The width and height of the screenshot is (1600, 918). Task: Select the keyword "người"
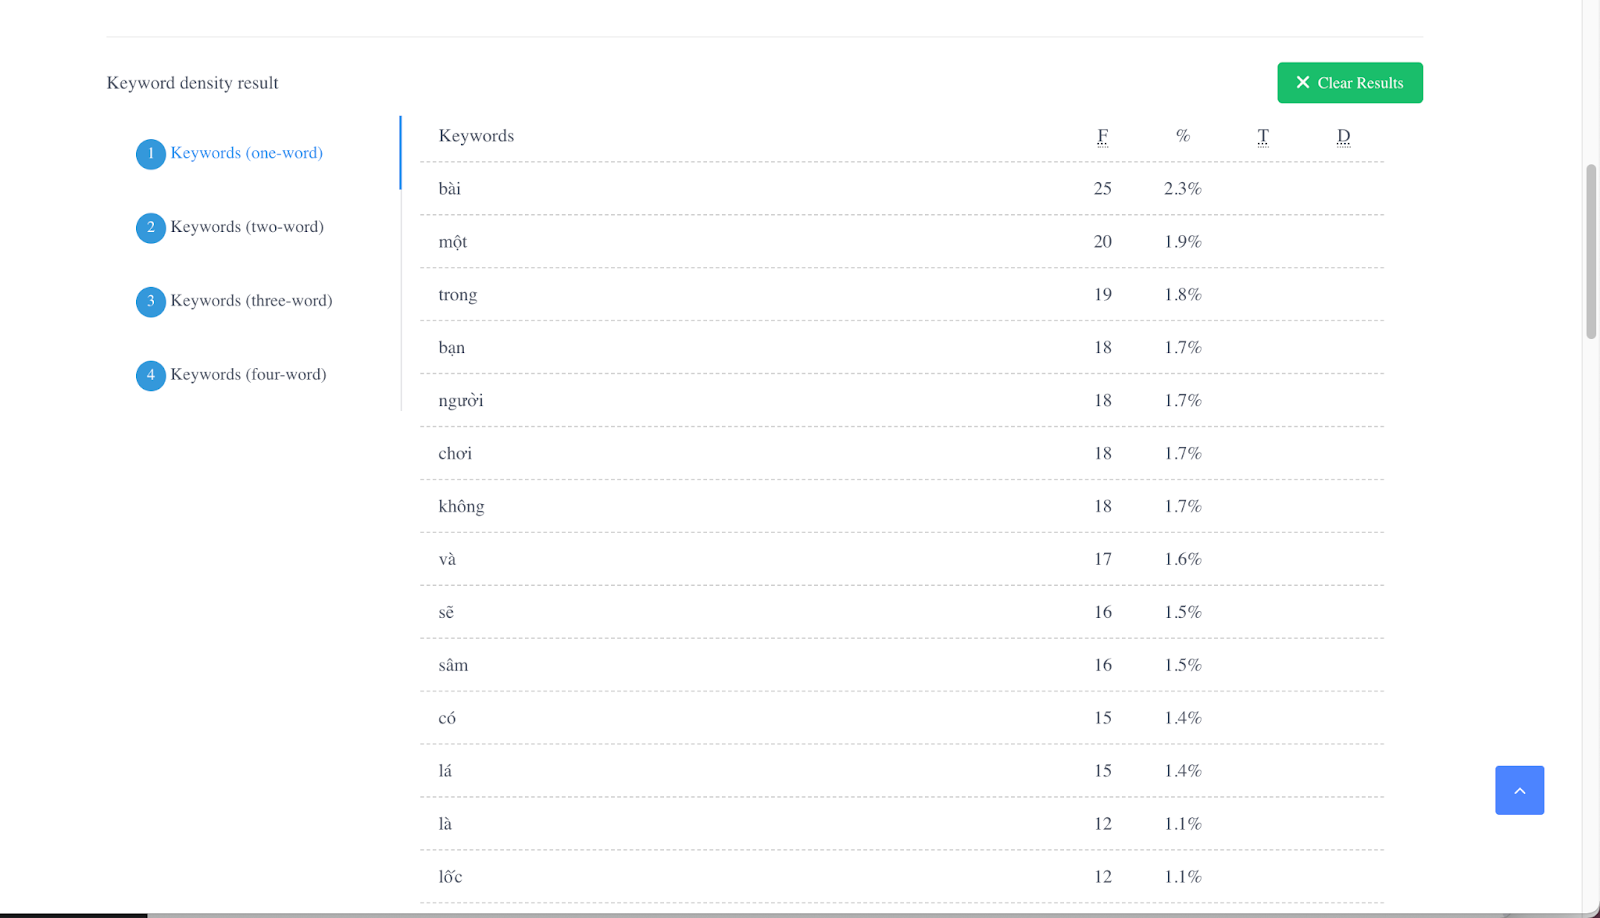point(460,400)
